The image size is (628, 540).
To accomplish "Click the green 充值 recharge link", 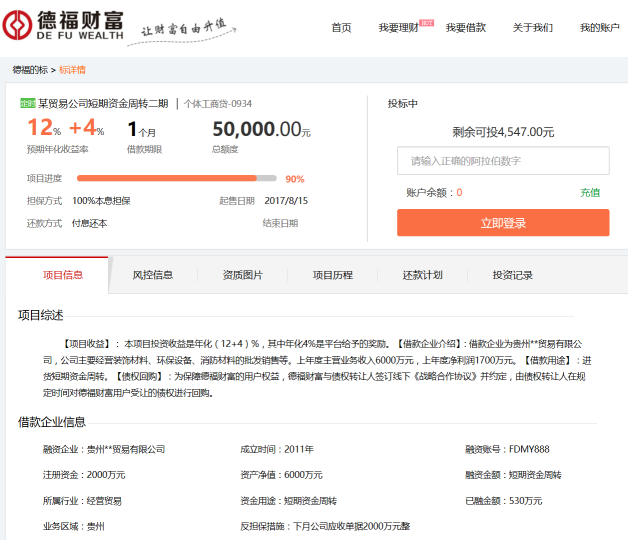I will point(590,192).
